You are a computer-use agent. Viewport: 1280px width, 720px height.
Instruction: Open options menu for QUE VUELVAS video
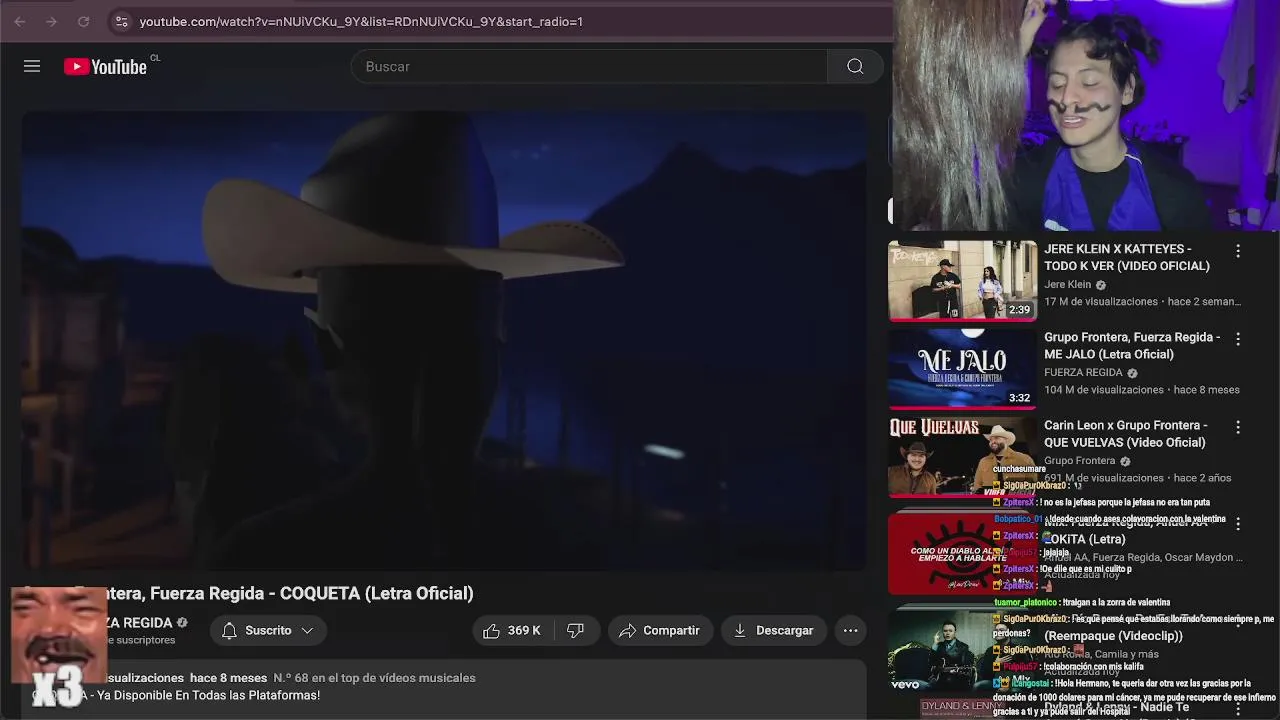(1238, 428)
